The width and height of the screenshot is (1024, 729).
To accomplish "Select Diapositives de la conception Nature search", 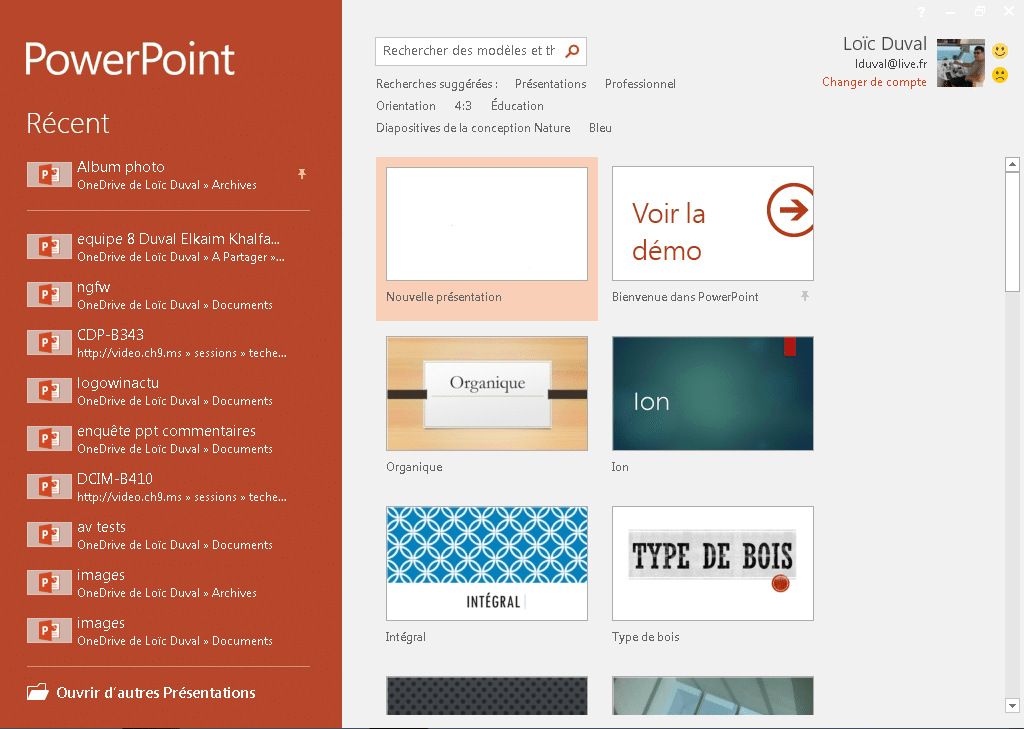I will click(x=473, y=128).
